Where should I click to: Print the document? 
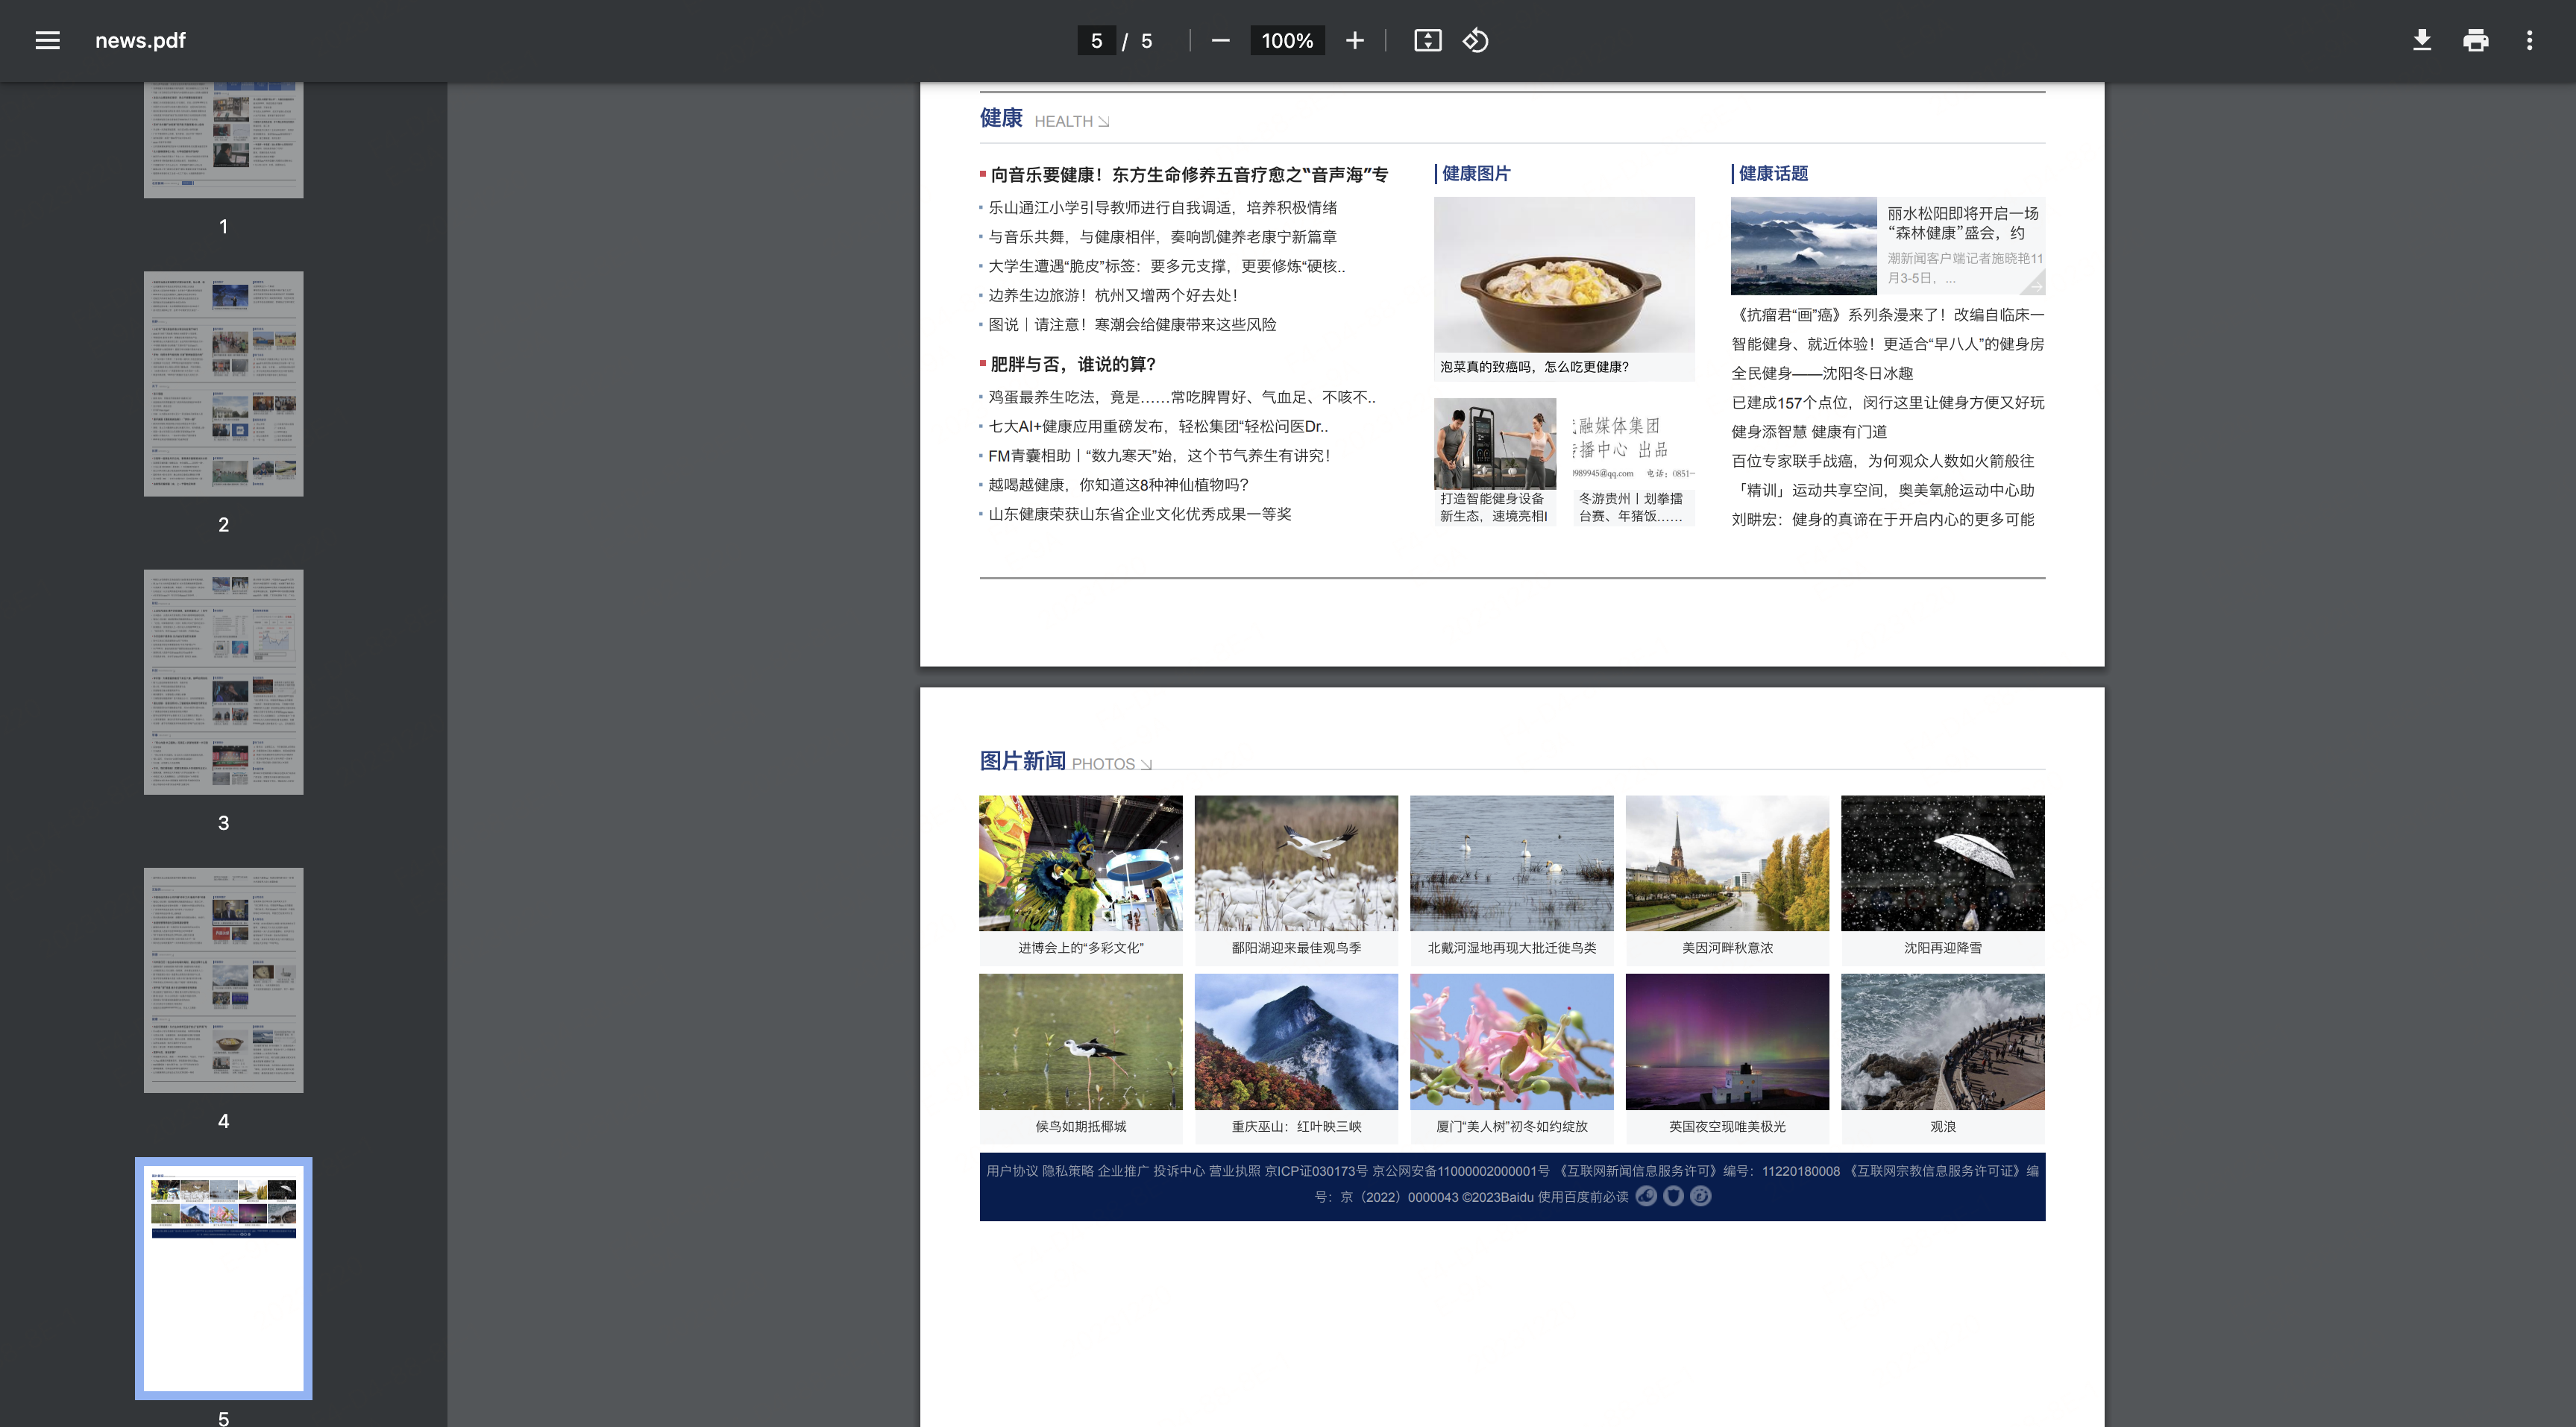2475,40
